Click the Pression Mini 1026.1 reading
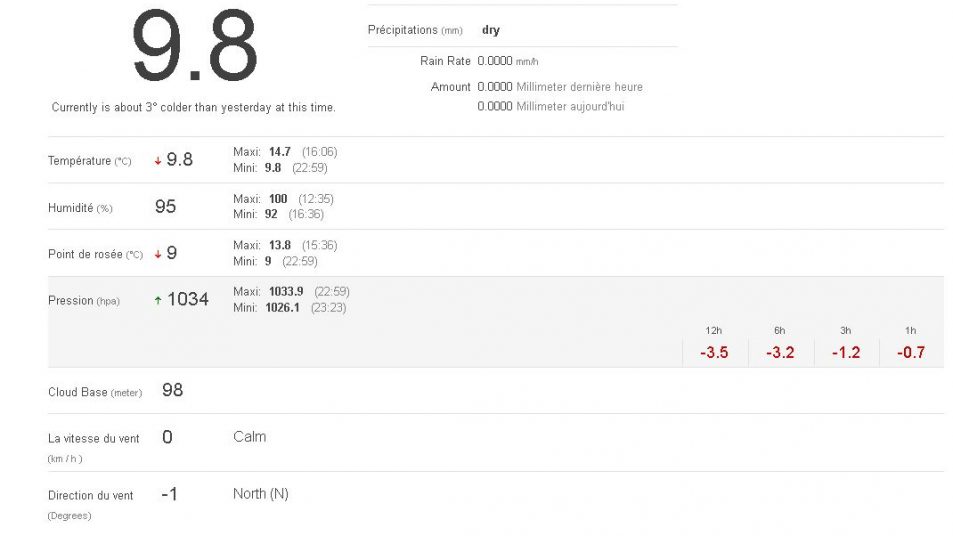This screenshot has height=536, width=953. click(283, 308)
